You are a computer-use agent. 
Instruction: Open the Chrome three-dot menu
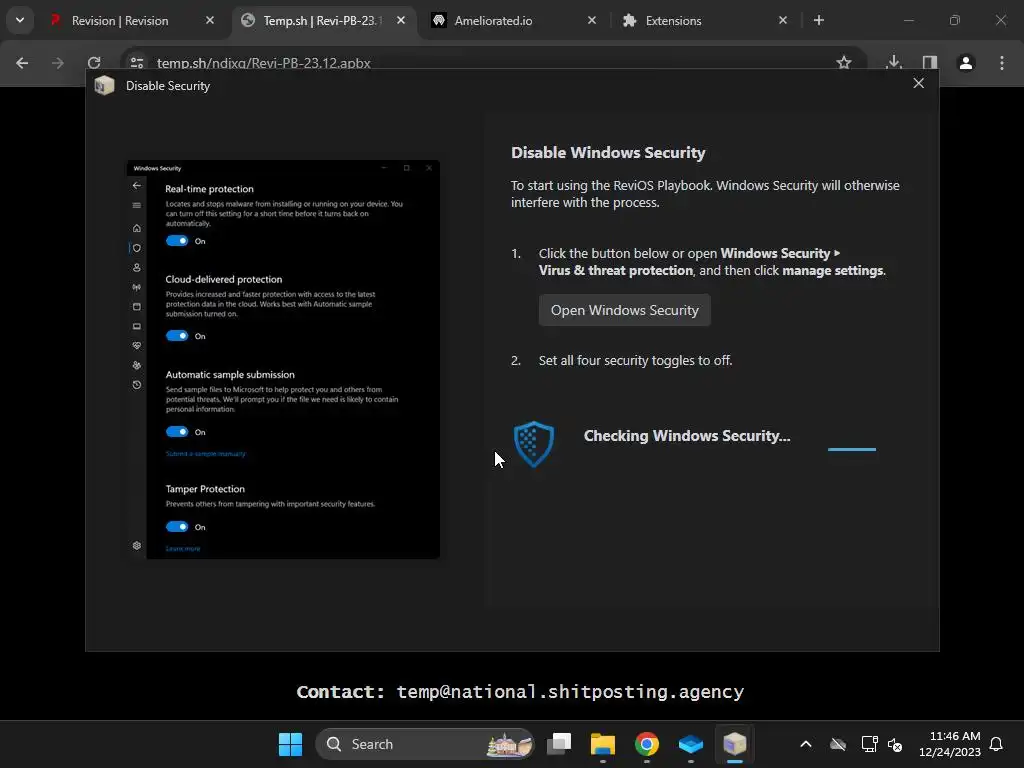1002,63
